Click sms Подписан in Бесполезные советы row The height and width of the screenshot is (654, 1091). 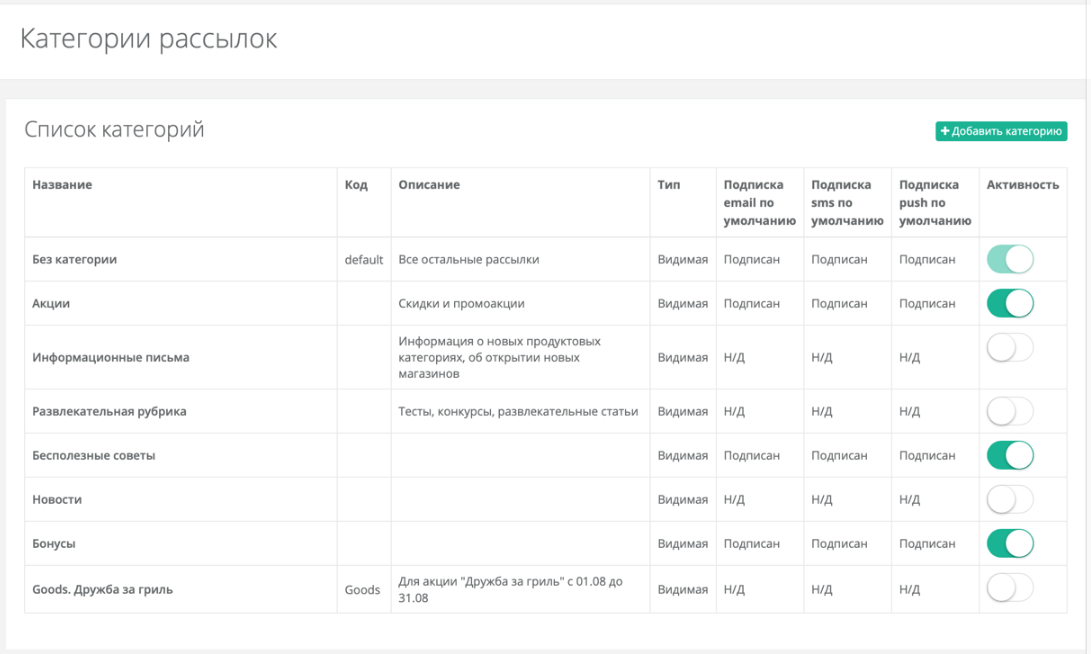click(x=839, y=456)
